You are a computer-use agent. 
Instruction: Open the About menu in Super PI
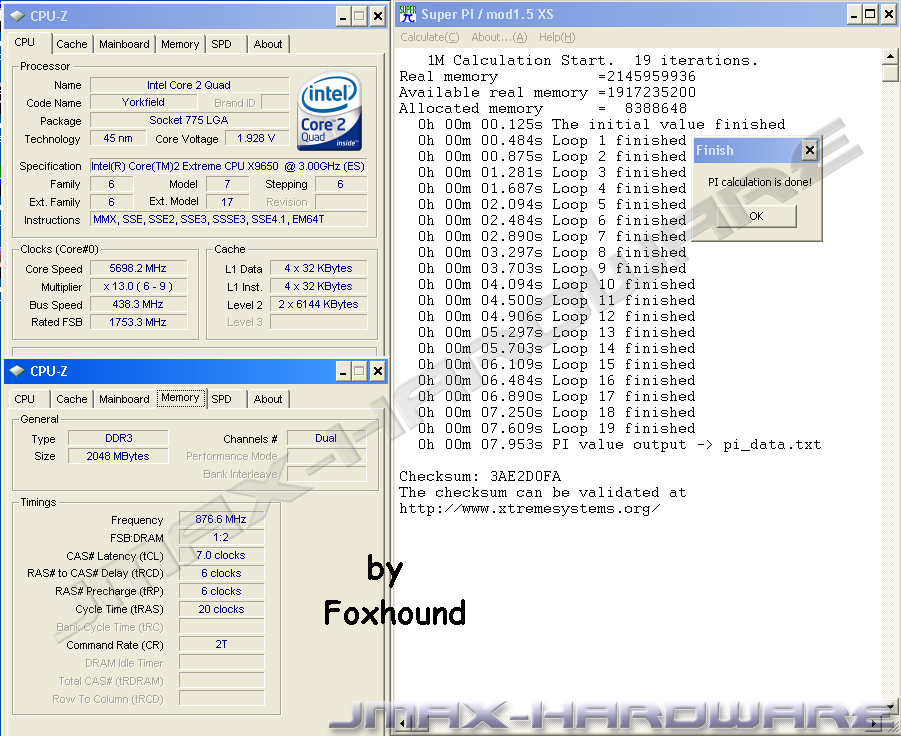pos(499,37)
